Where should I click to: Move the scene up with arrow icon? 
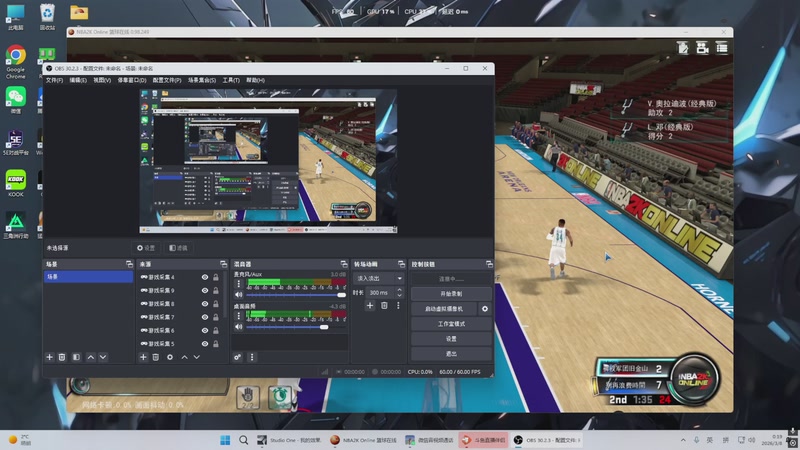click(x=91, y=357)
